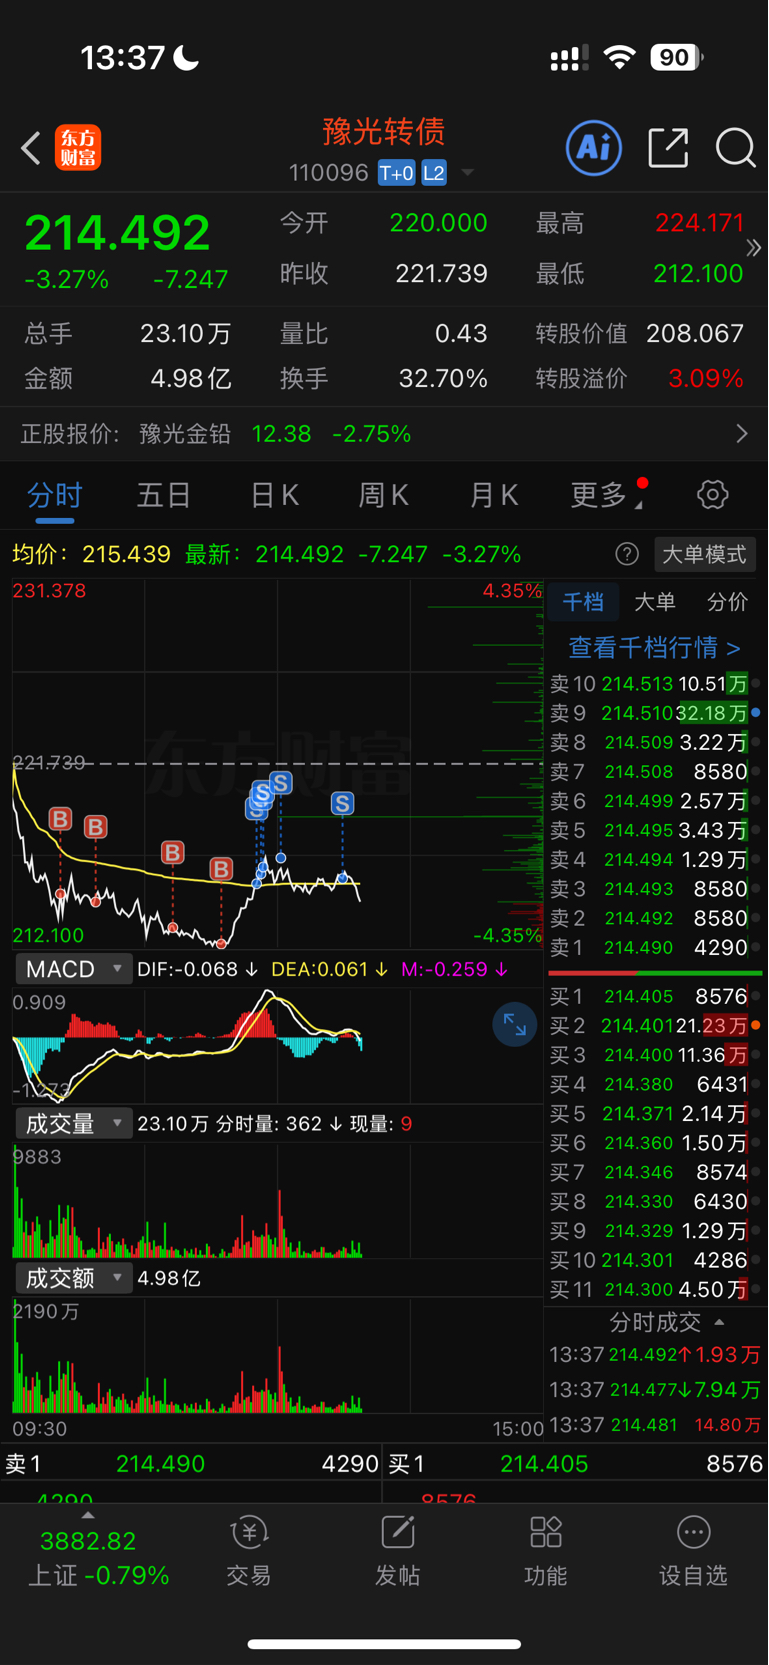
Task: Select the 分价 order tab
Action: (727, 601)
